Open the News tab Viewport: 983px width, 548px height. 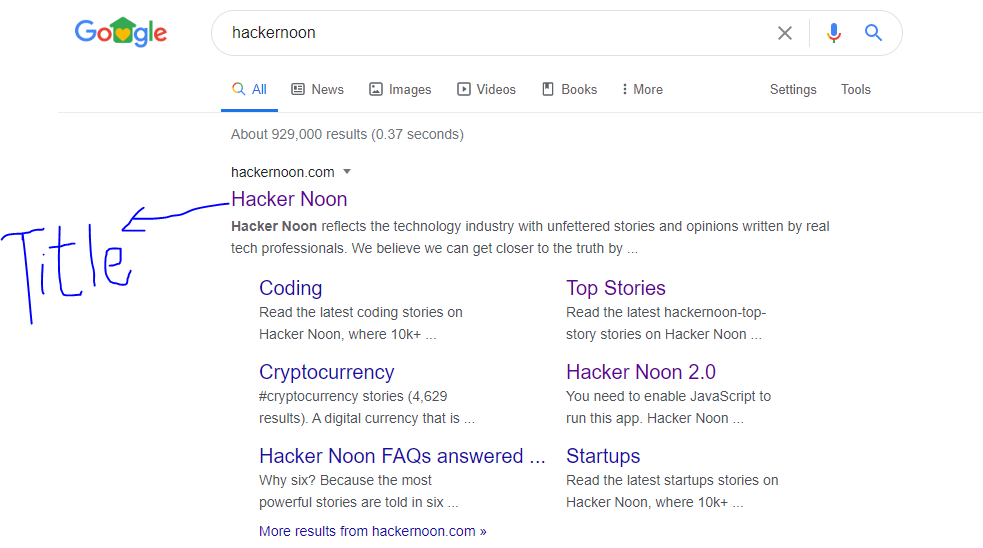317,89
